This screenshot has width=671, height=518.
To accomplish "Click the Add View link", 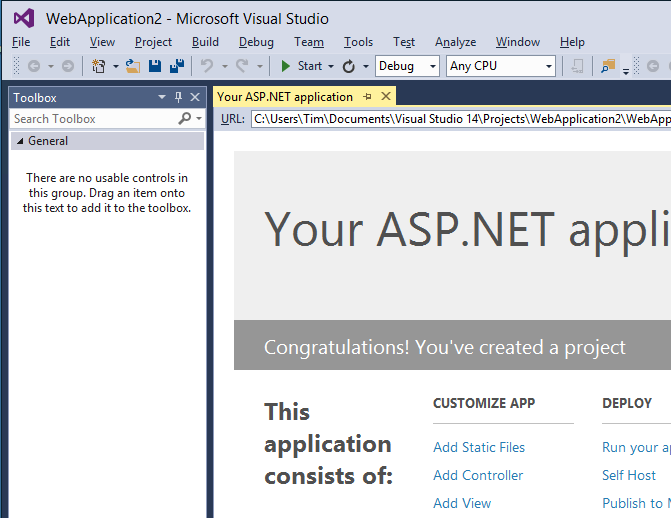I will tap(462, 503).
